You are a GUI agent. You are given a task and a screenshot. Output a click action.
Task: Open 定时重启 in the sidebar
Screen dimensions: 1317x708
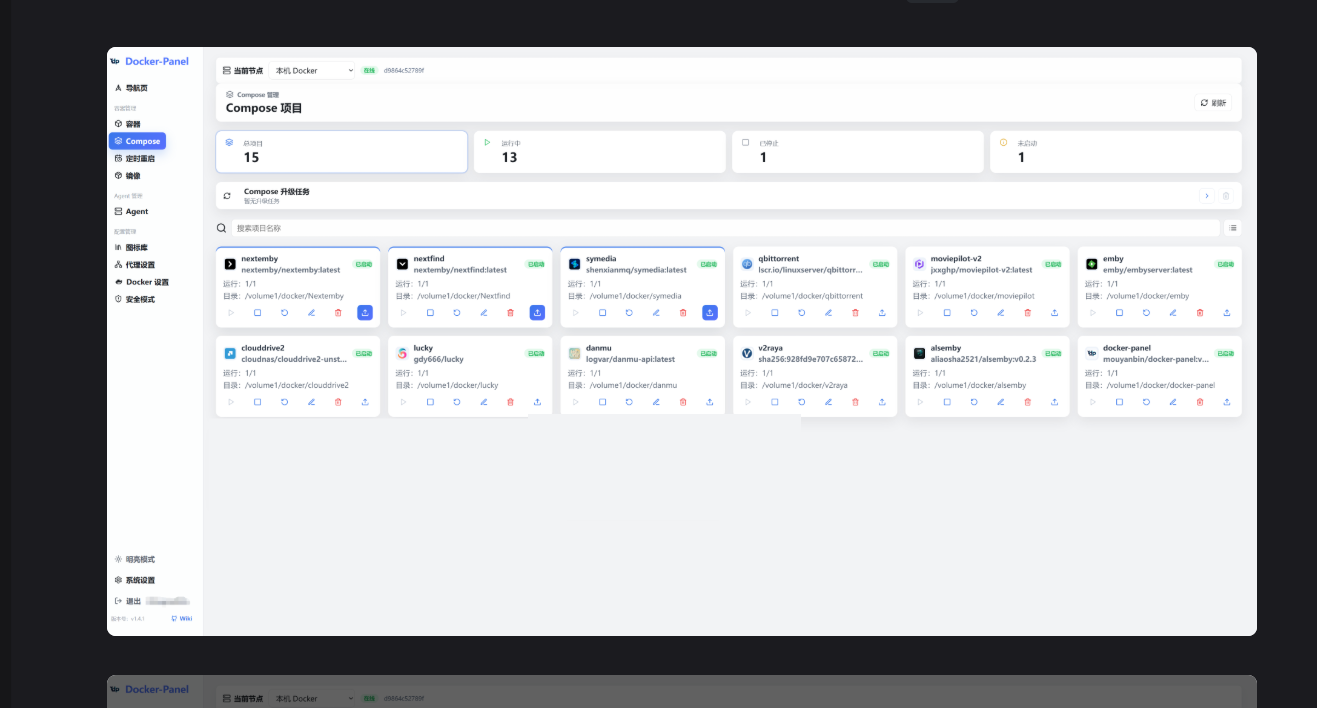134,158
